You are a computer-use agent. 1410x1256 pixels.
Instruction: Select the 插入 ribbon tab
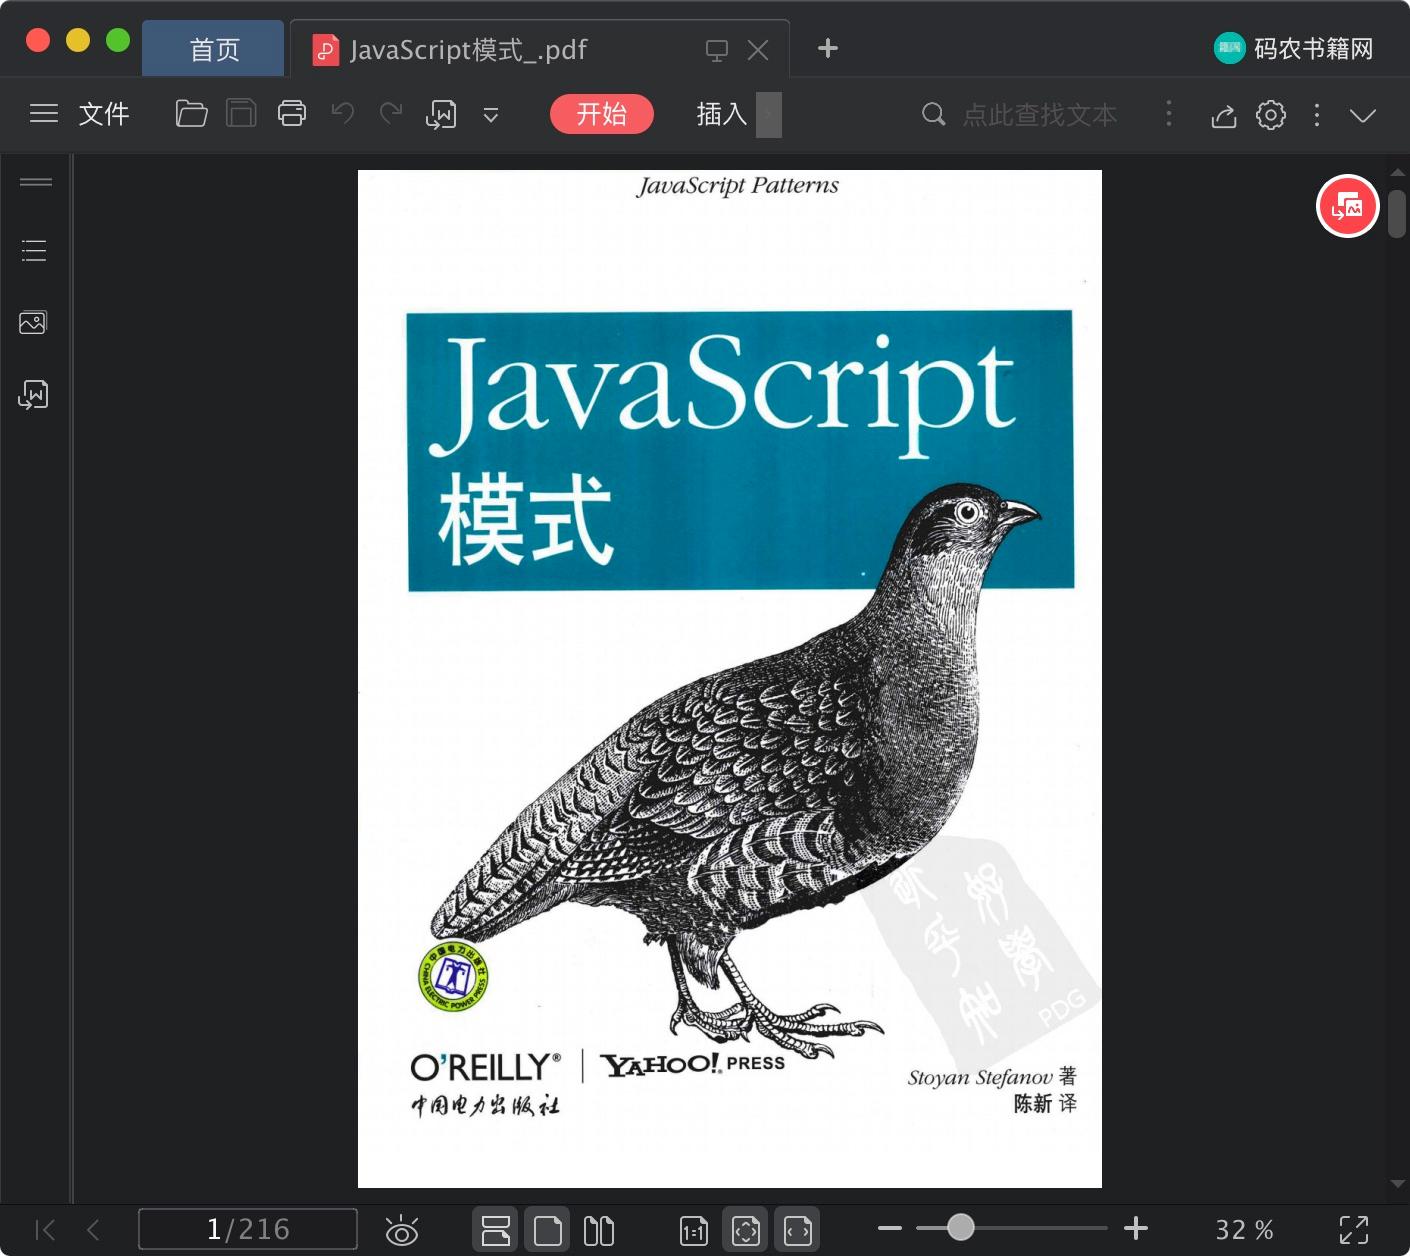point(722,114)
